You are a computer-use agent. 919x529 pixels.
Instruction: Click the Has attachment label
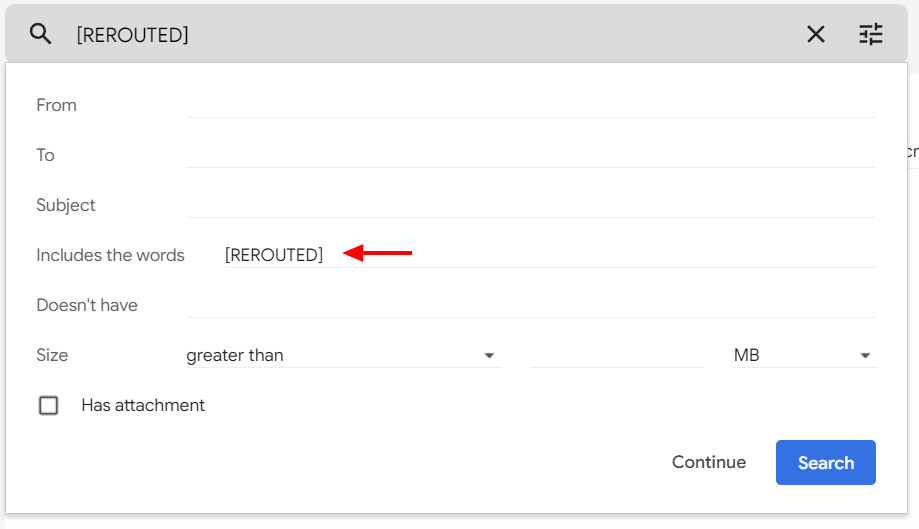(x=143, y=405)
